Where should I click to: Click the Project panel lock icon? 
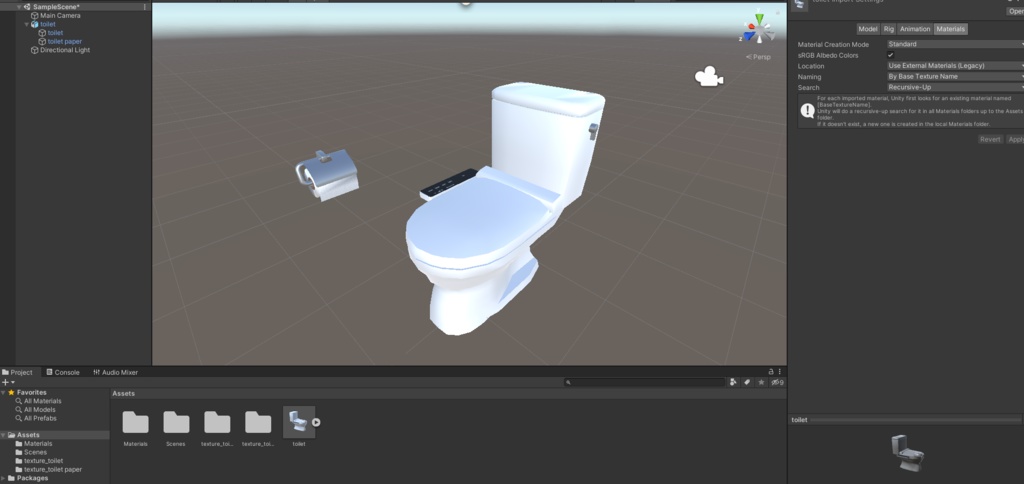click(771, 372)
